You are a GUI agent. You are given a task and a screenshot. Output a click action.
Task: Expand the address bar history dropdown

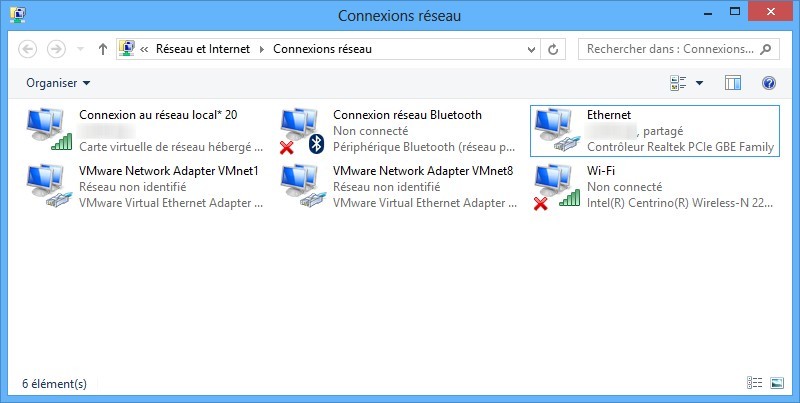(531, 49)
